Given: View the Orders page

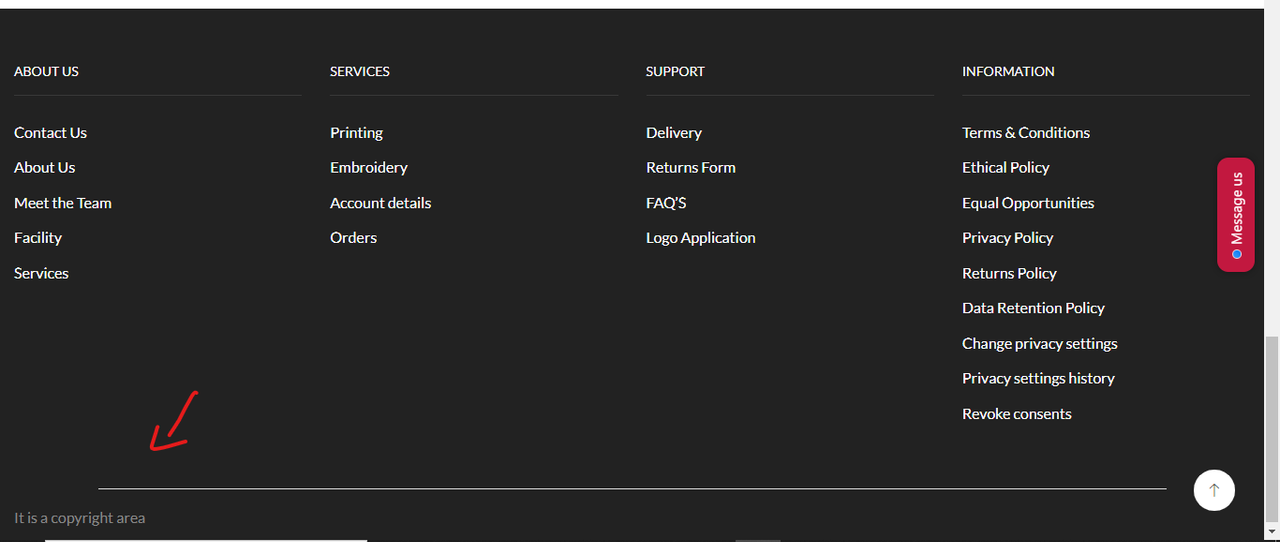Looking at the screenshot, I should click(x=353, y=238).
